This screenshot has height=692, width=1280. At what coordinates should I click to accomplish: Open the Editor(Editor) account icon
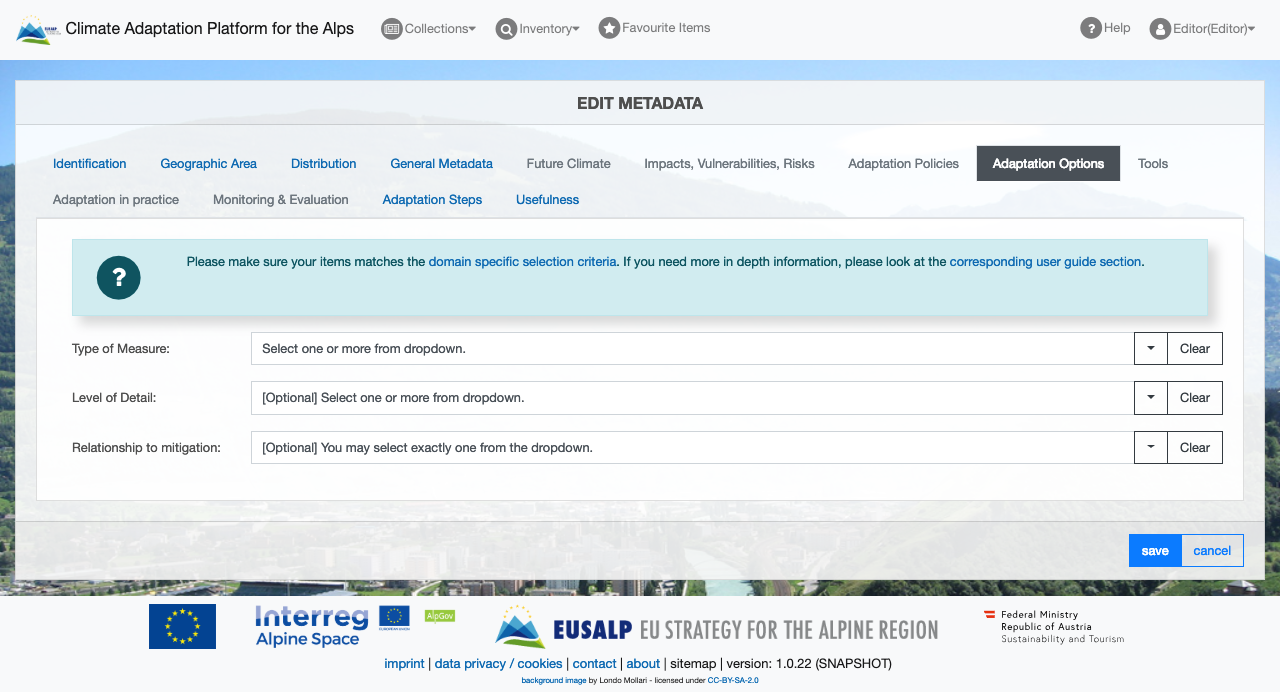click(1158, 28)
